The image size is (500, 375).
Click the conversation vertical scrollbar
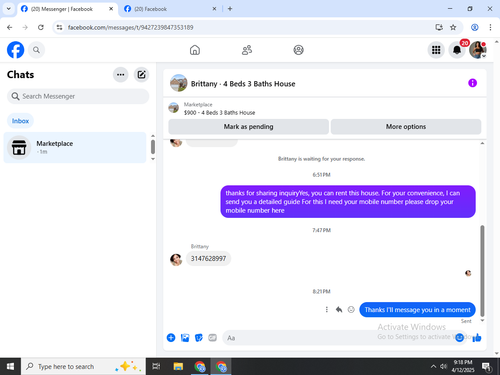482,271
